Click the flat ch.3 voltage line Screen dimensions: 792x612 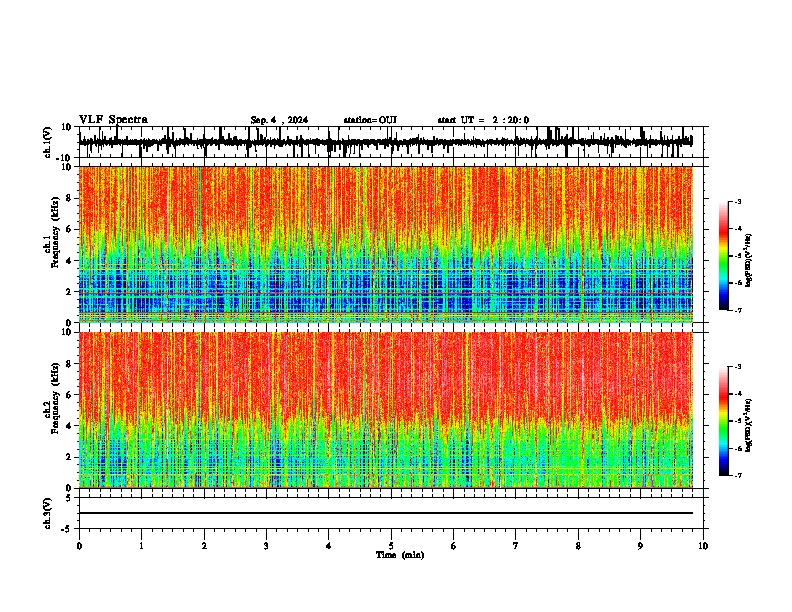[x=386, y=513]
